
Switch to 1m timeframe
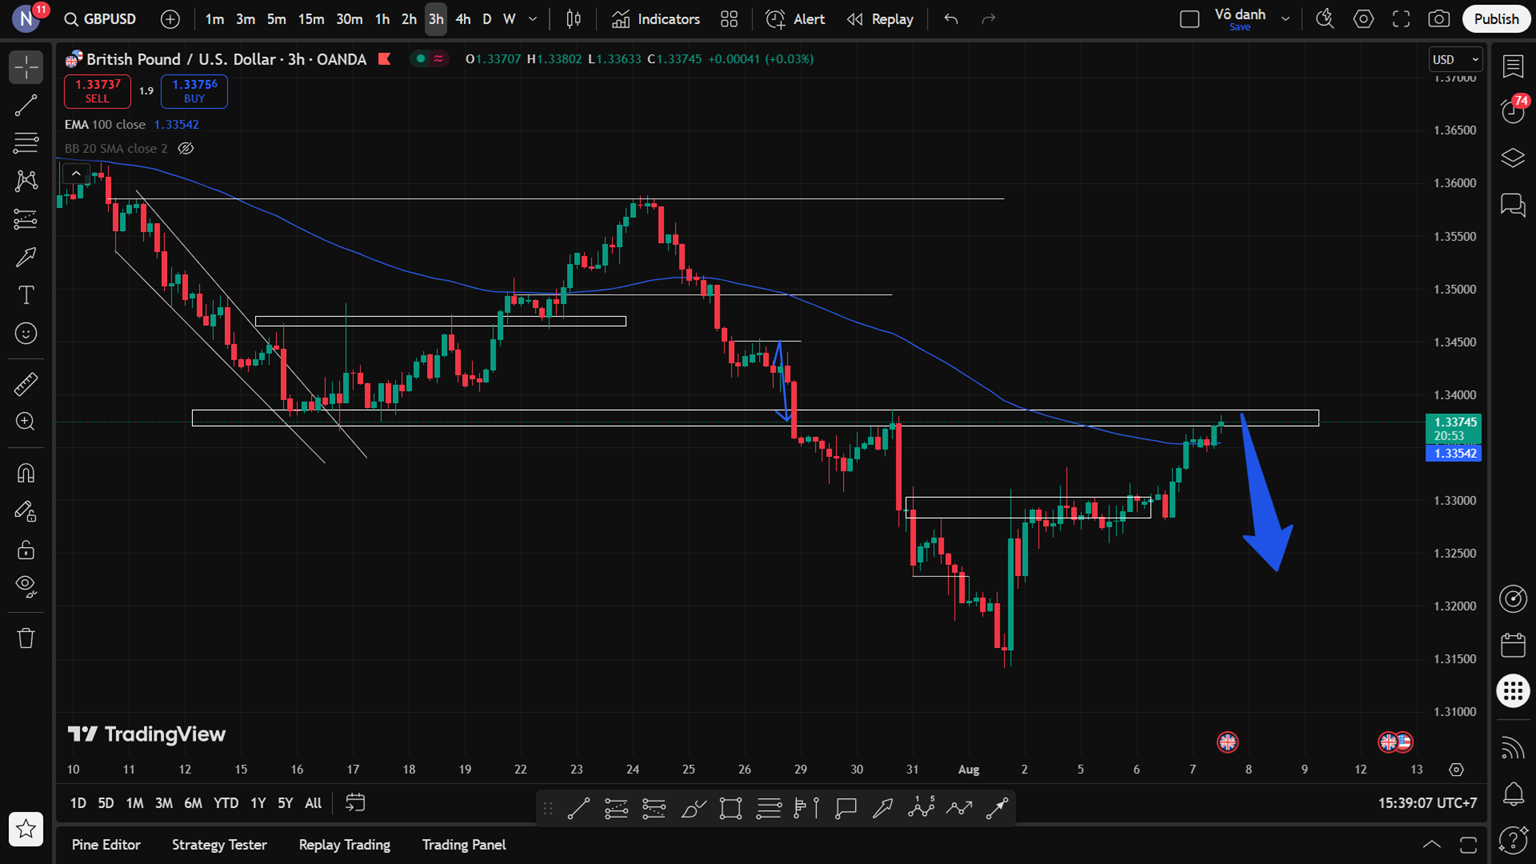pos(214,19)
